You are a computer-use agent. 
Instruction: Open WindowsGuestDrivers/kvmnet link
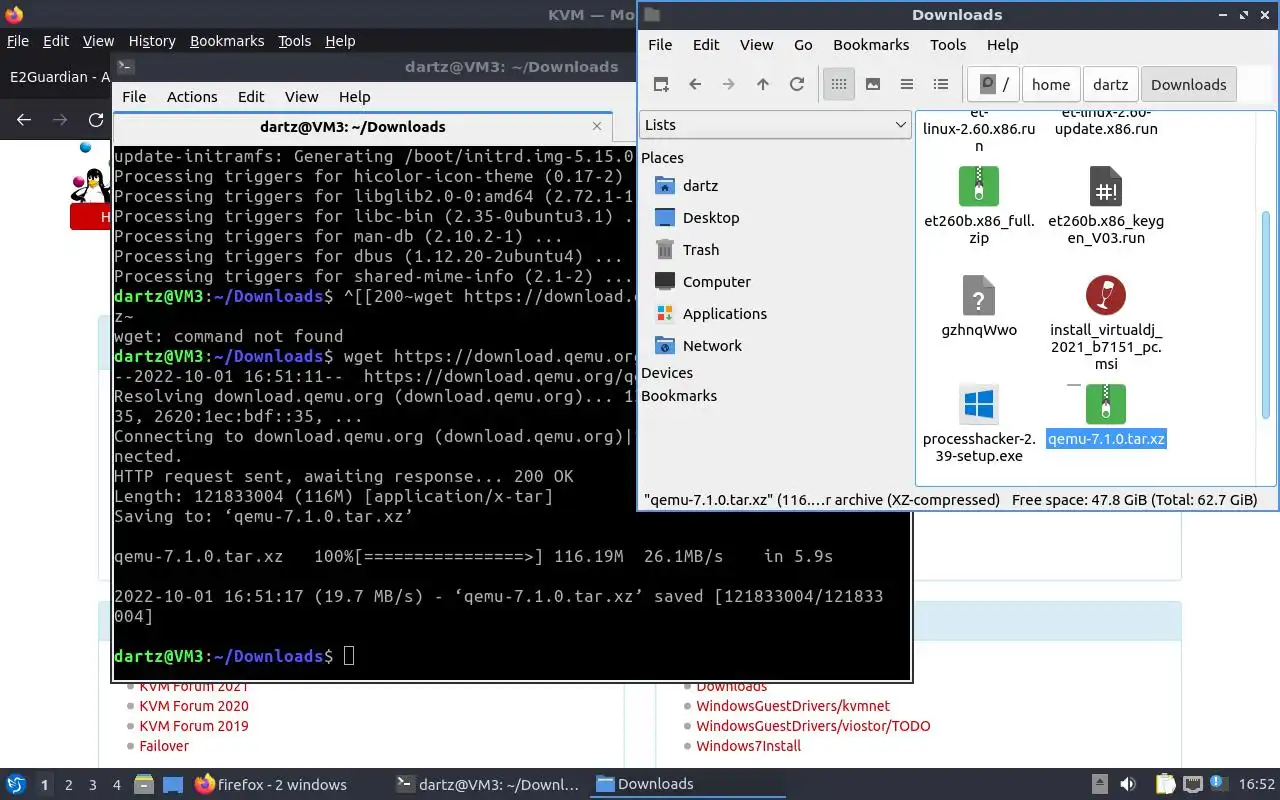coord(793,706)
